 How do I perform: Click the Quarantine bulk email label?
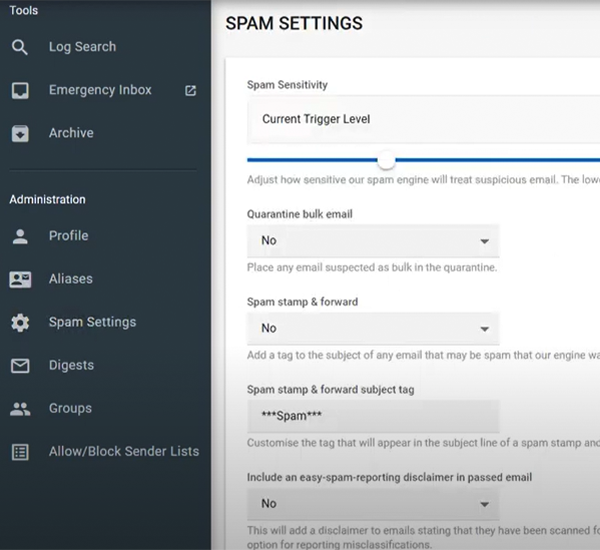click(x=300, y=214)
